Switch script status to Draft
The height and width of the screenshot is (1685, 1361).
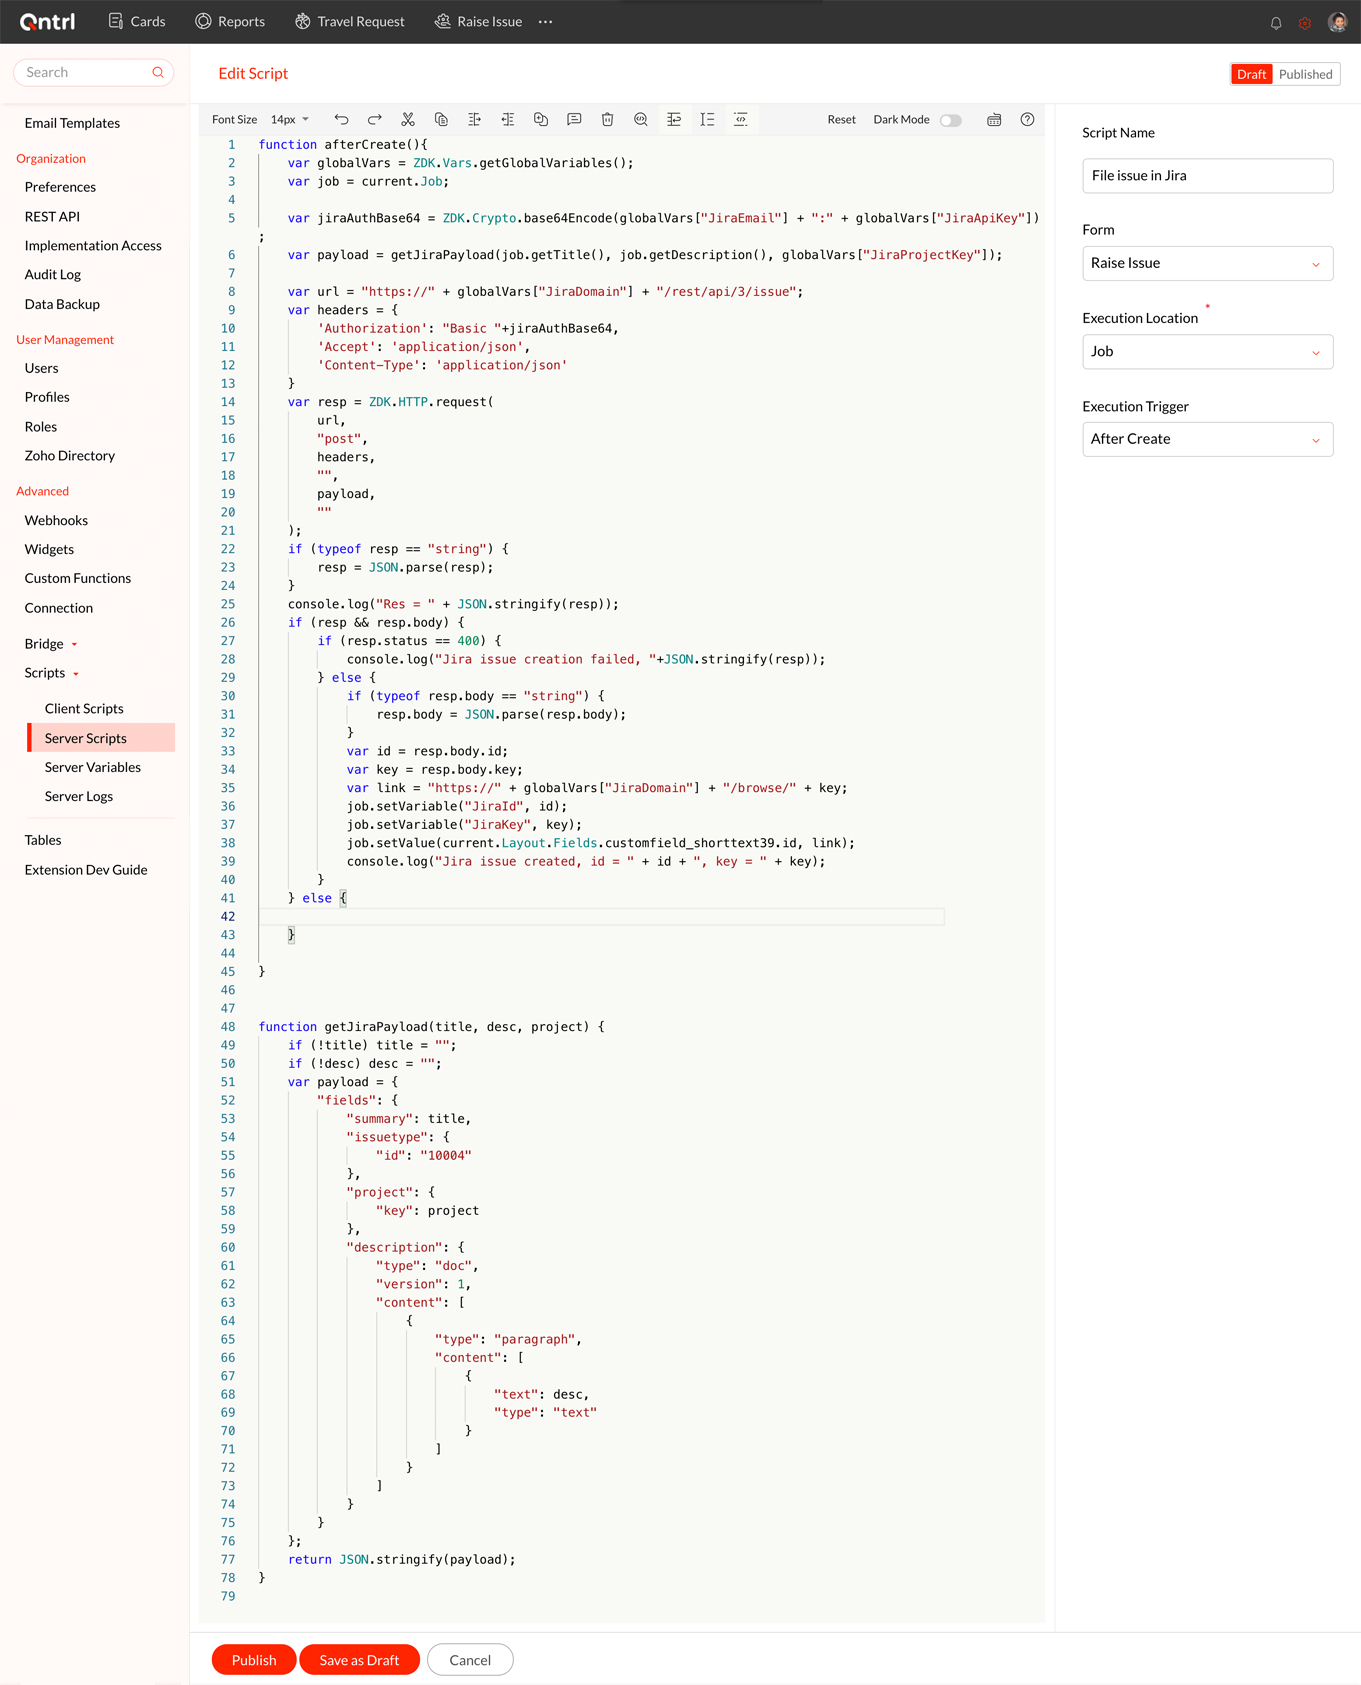coord(1251,74)
